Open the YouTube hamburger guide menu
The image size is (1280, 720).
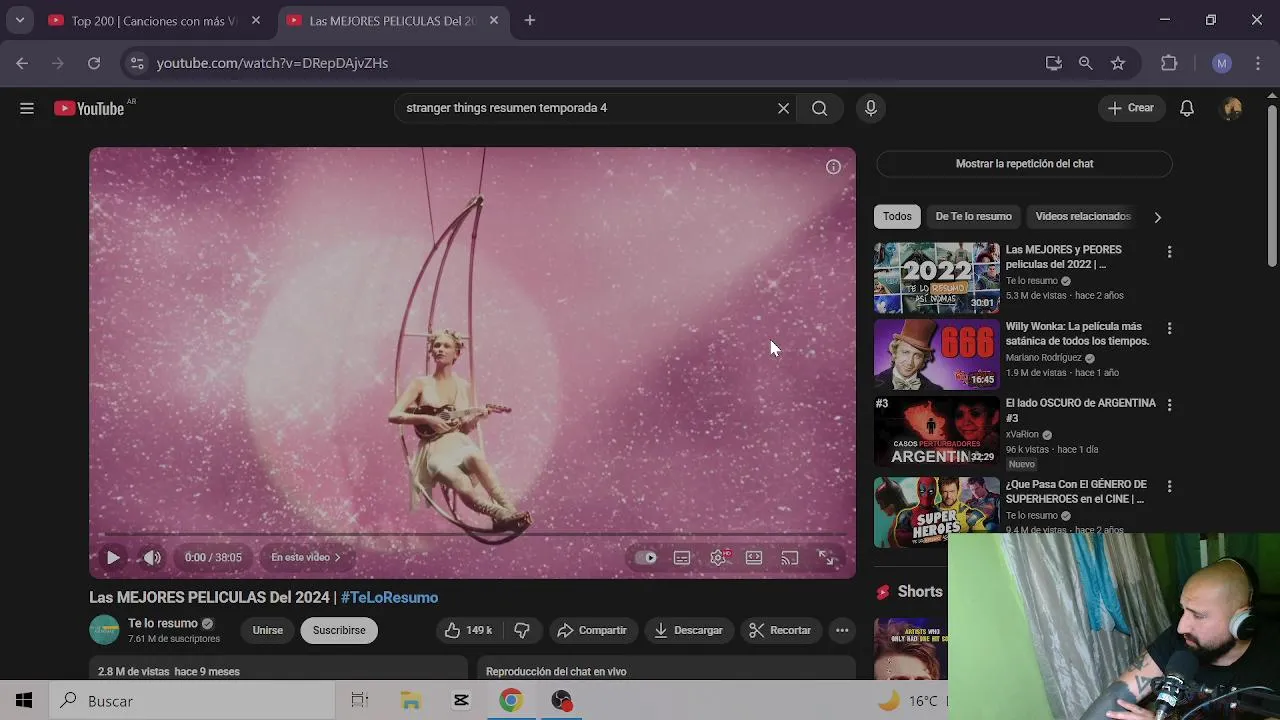point(27,108)
